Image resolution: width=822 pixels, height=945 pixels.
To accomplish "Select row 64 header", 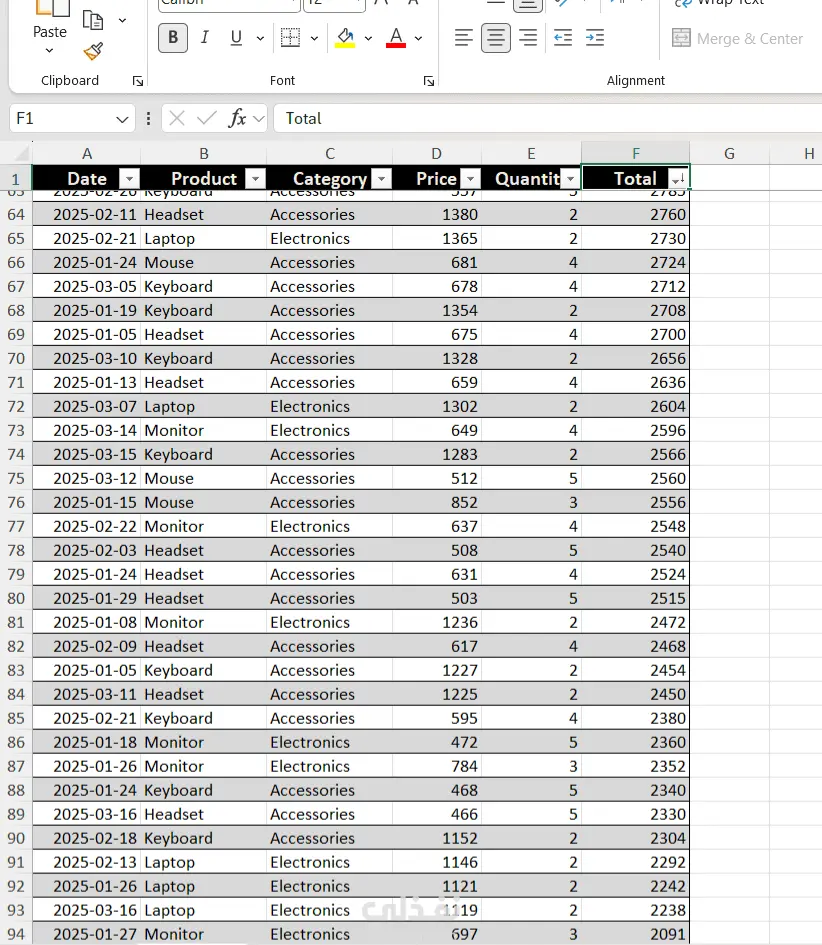I will pos(16,215).
